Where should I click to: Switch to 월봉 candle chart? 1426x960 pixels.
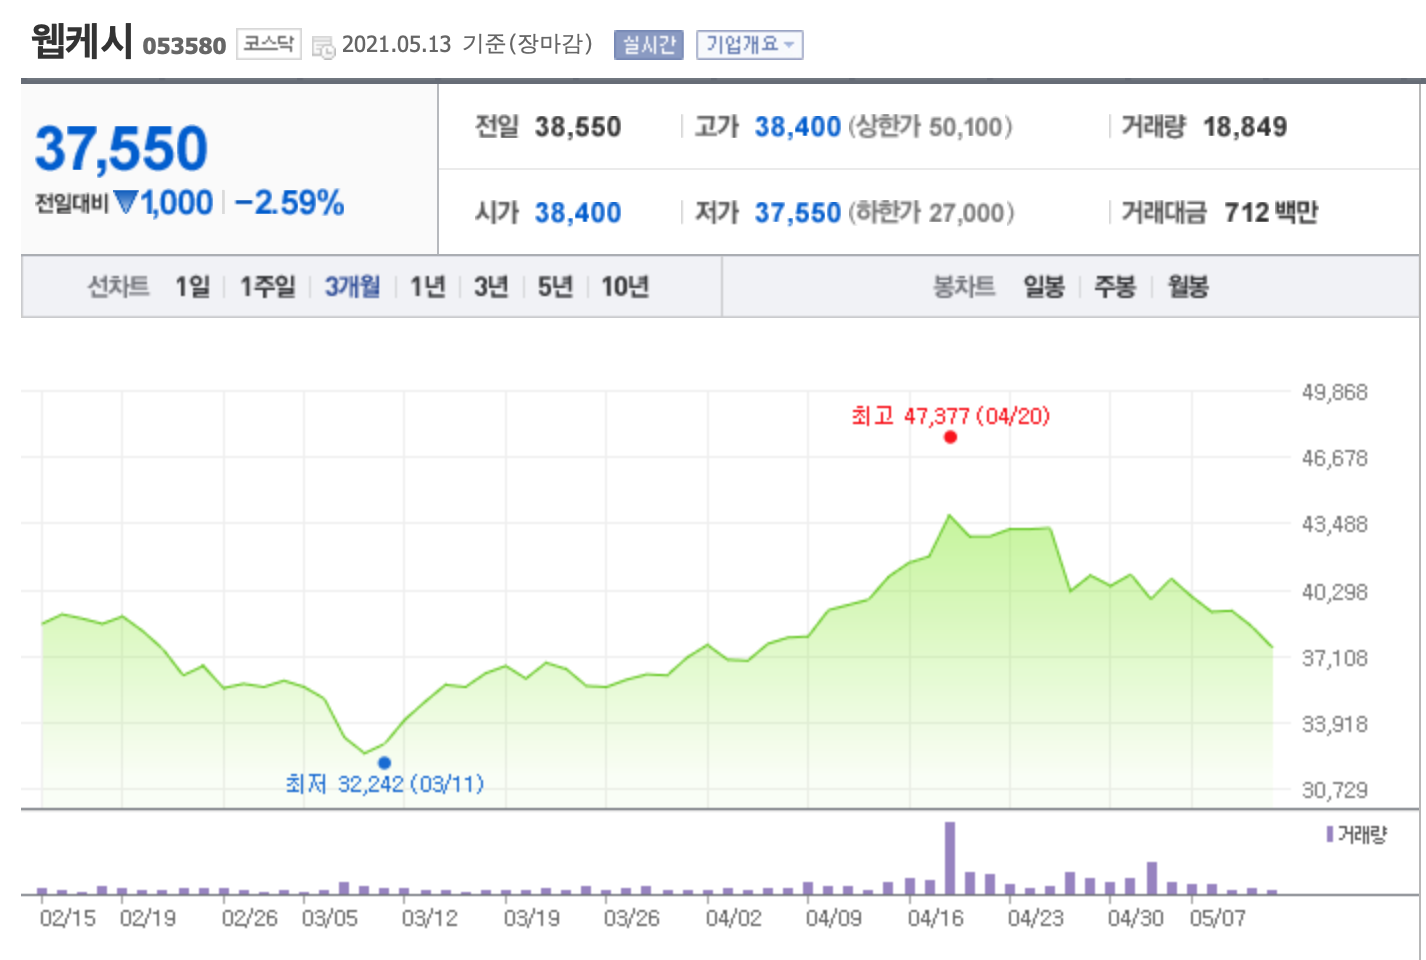click(1188, 287)
